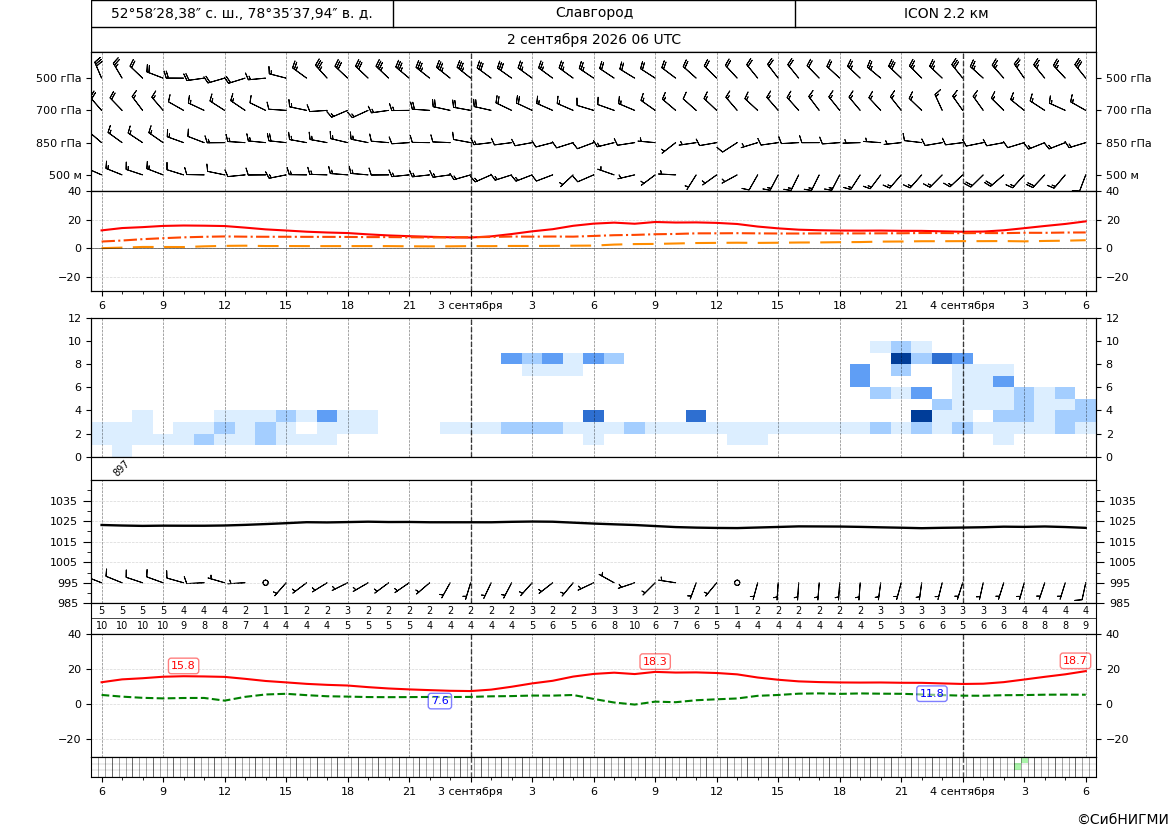Click the left 500 м level label

pos(65,175)
